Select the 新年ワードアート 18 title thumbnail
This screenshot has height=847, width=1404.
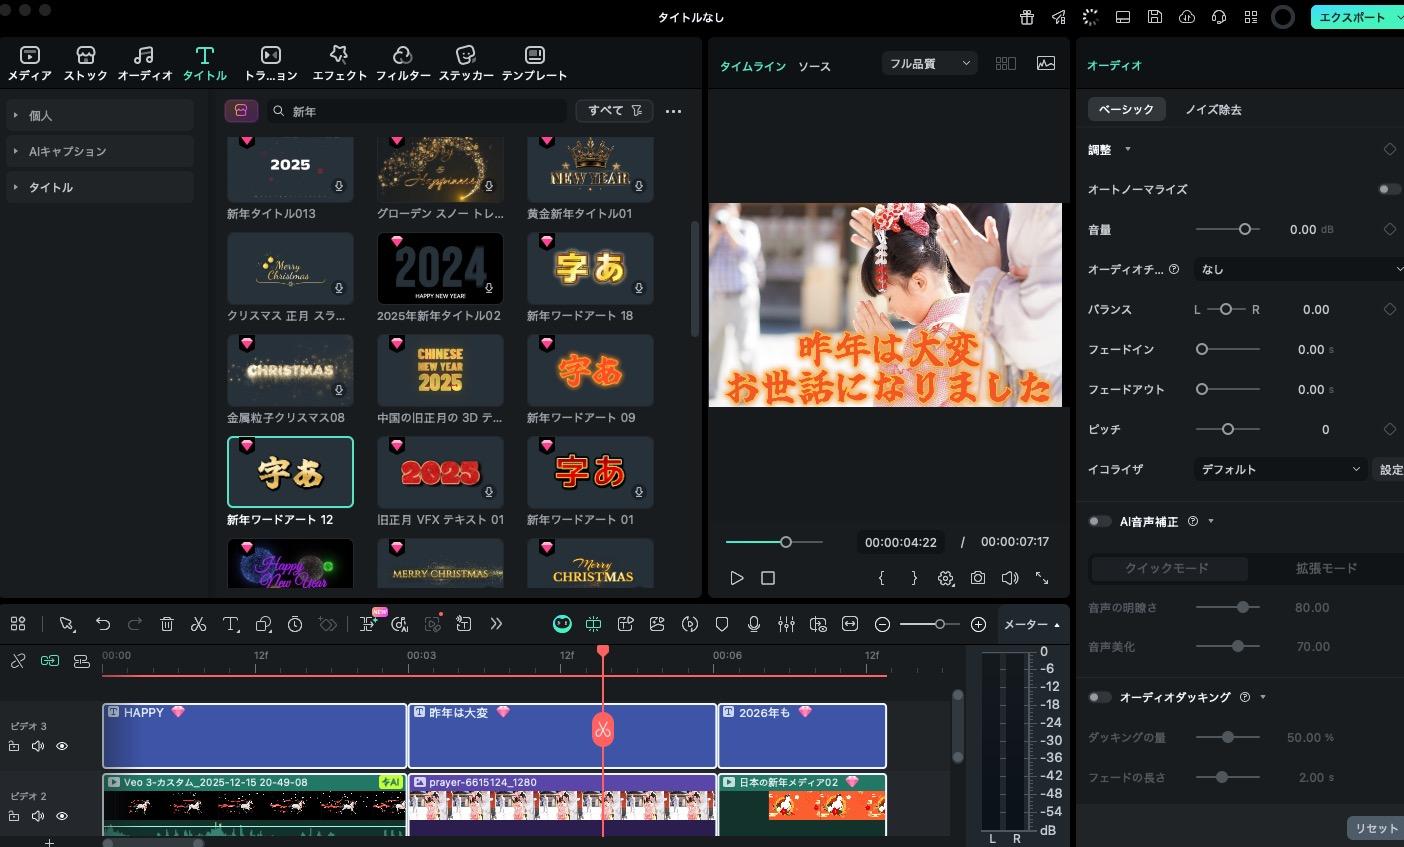pyautogui.click(x=590, y=268)
